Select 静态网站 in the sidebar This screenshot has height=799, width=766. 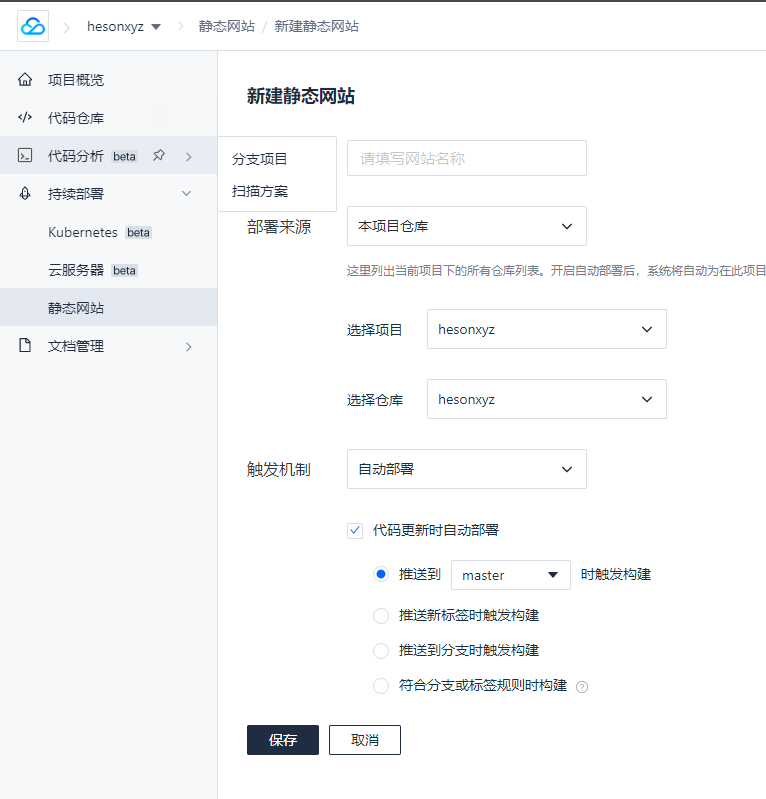pos(109,307)
